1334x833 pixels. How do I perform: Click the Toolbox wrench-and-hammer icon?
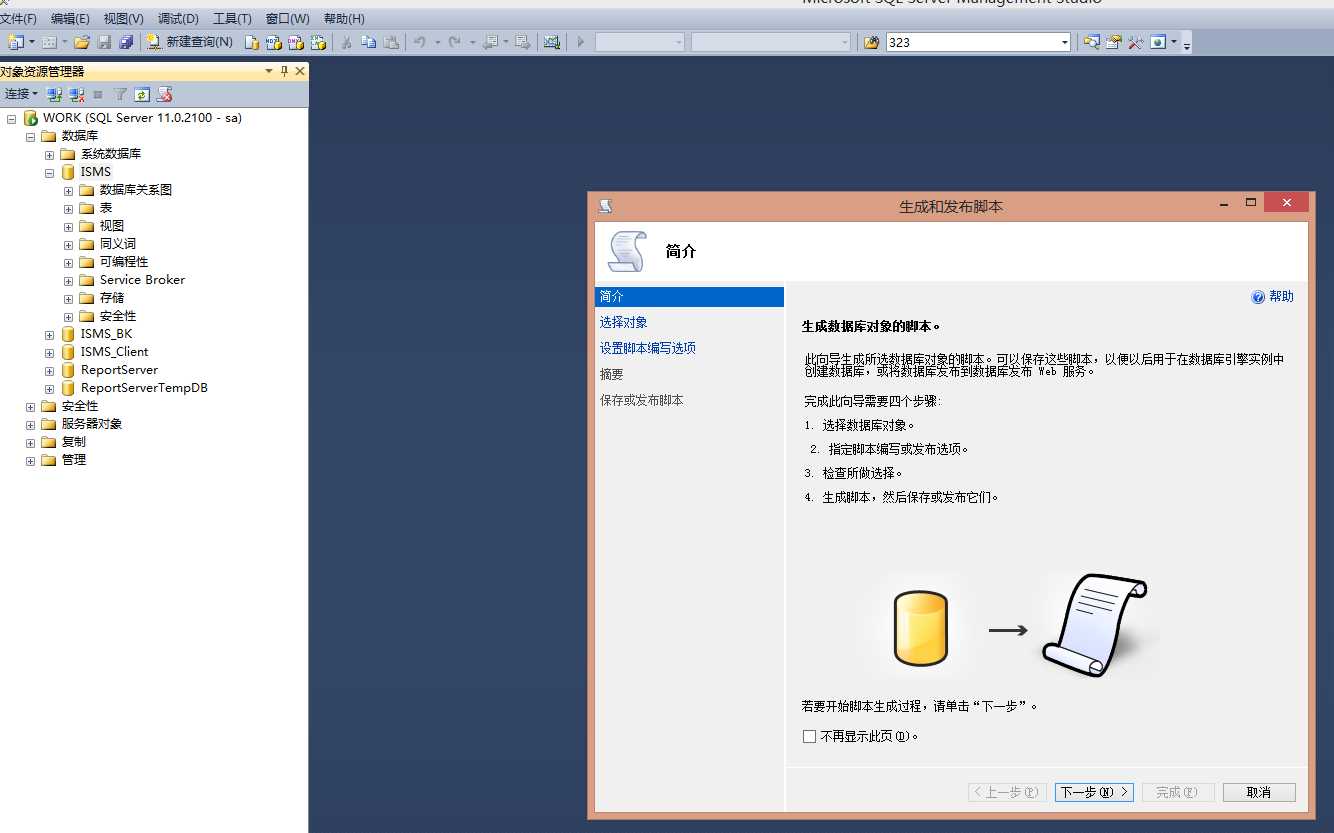1136,42
